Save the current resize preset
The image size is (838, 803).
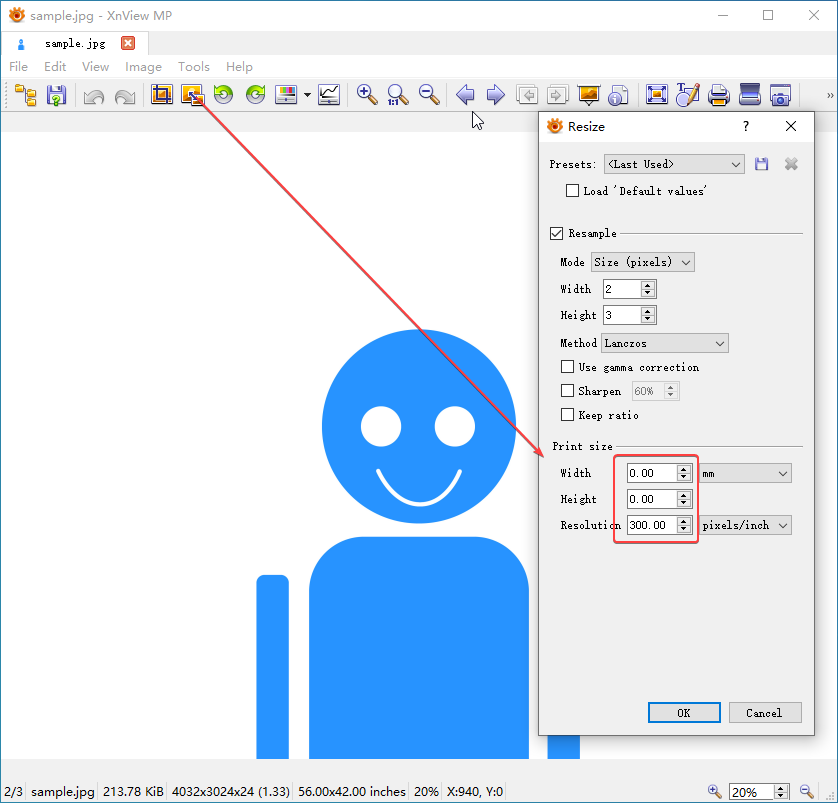[x=762, y=164]
